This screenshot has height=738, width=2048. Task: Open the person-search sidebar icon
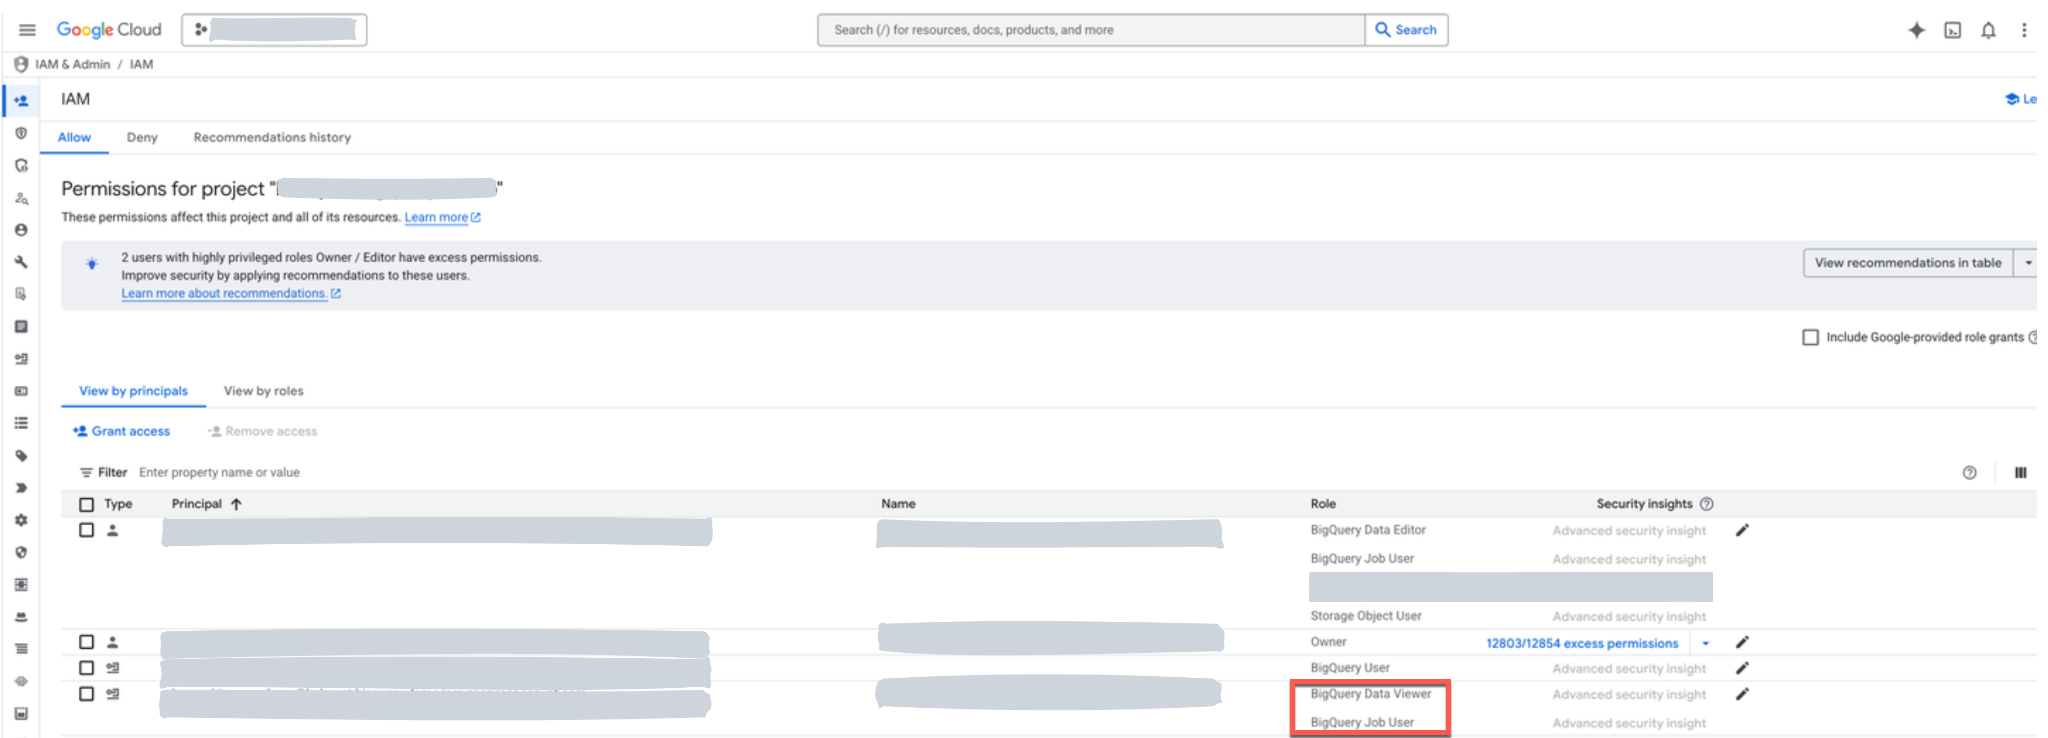[x=21, y=198]
